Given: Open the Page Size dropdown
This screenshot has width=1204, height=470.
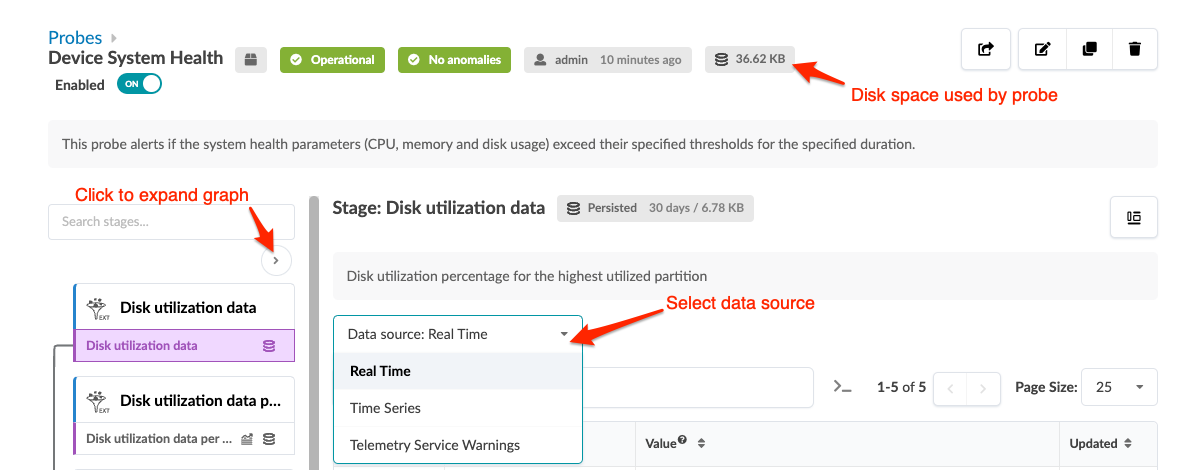Looking at the screenshot, I should [1118, 387].
